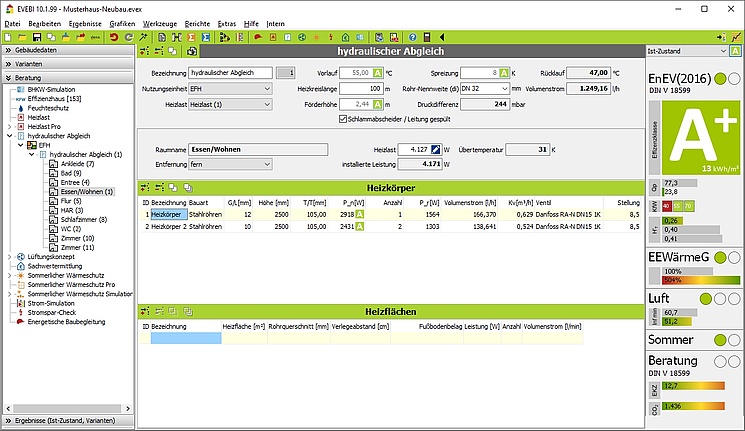Open the calculator toolbar icon
Viewport: 745px width, 431px height.
click(x=427, y=37)
